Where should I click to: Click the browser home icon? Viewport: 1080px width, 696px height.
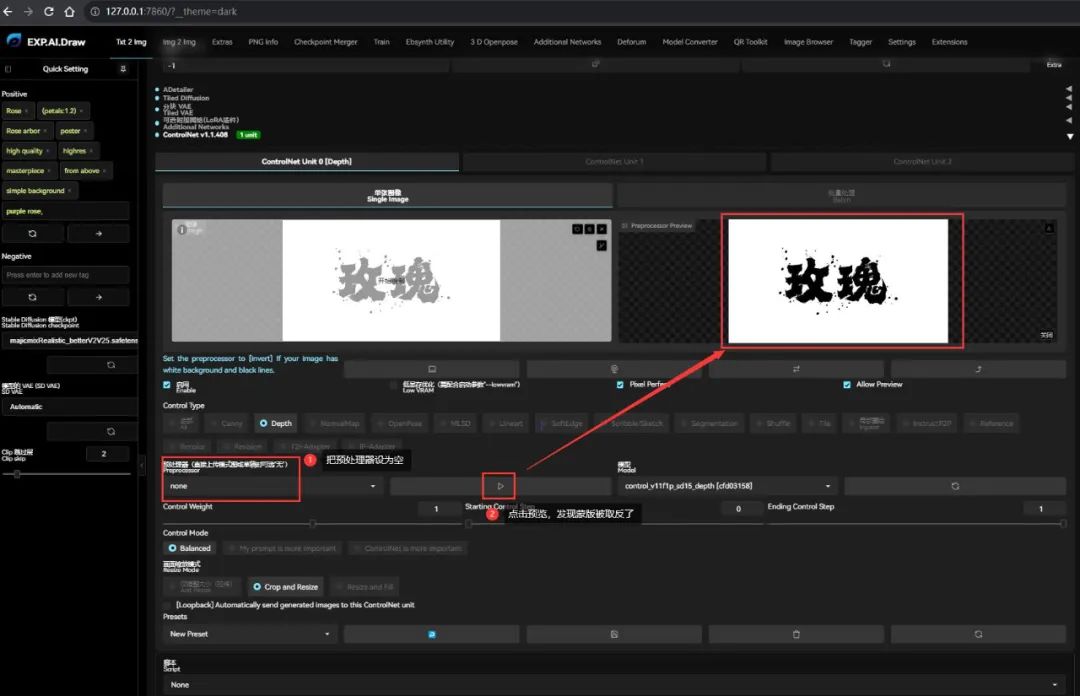coord(69,11)
